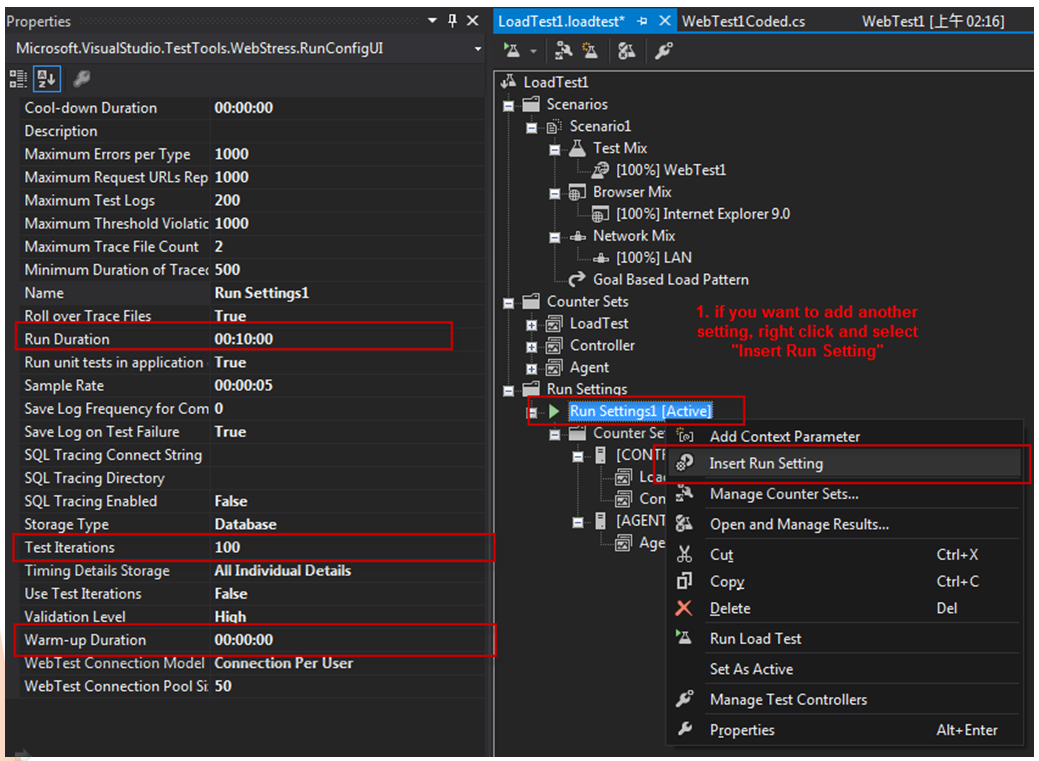The width and height of the screenshot is (1039, 761).
Task: Click the Categorized view icon in Properties
Action: coord(19,78)
